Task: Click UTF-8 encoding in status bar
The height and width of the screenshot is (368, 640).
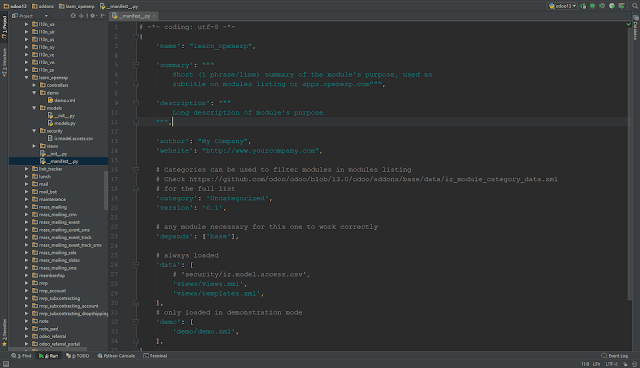Action: (611, 364)
